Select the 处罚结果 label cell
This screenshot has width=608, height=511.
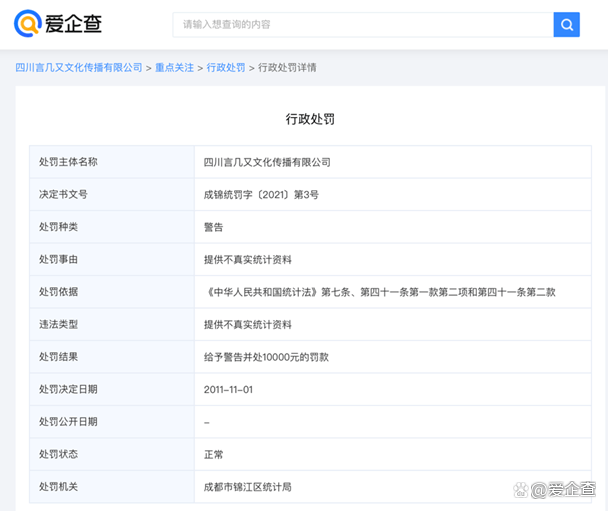click(112, 357)
